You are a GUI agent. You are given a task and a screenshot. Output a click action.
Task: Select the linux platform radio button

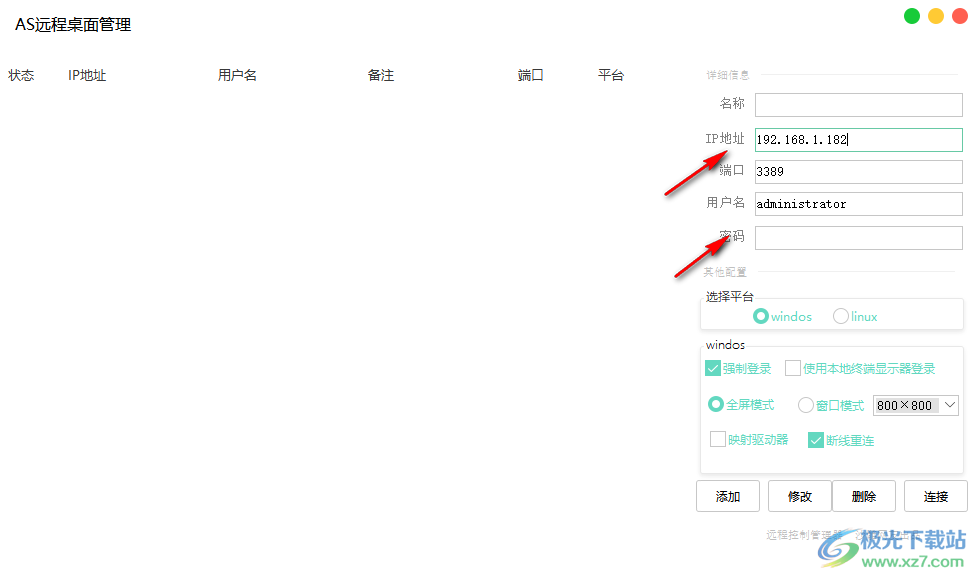tap(841, 316)
